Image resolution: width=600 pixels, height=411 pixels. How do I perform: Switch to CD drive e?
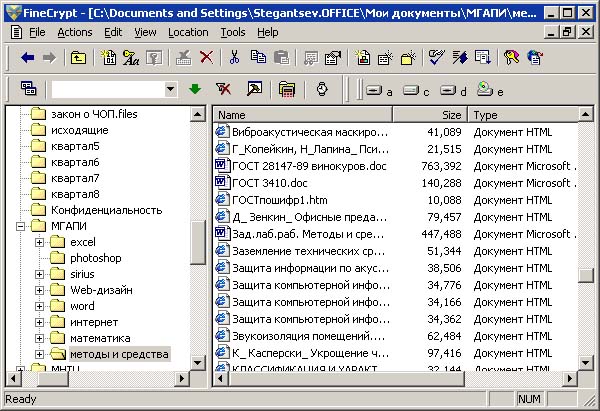[x=490, y=90]
